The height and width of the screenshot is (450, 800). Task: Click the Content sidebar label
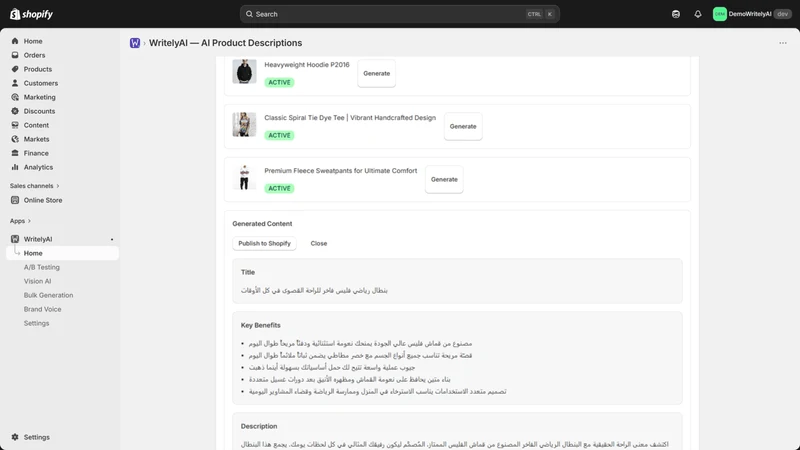(36, 125)
